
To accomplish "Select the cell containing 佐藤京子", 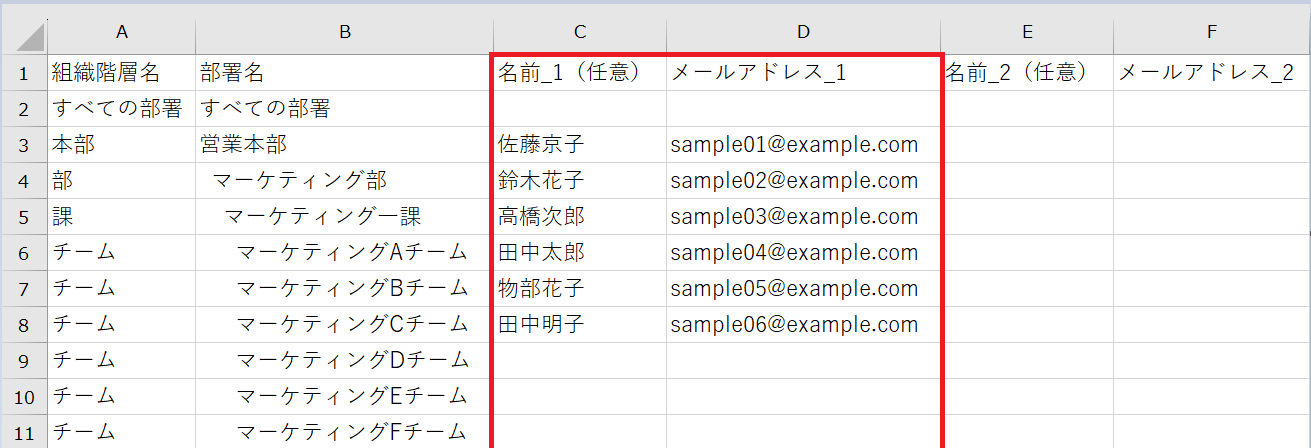I will click(580, 145).
